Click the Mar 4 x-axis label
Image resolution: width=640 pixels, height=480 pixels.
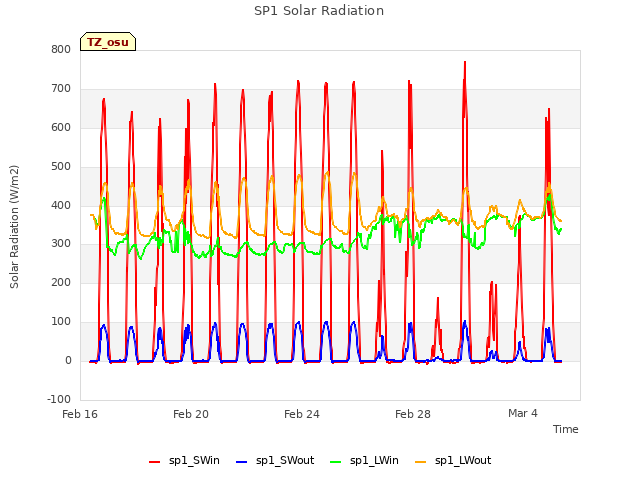523,413
